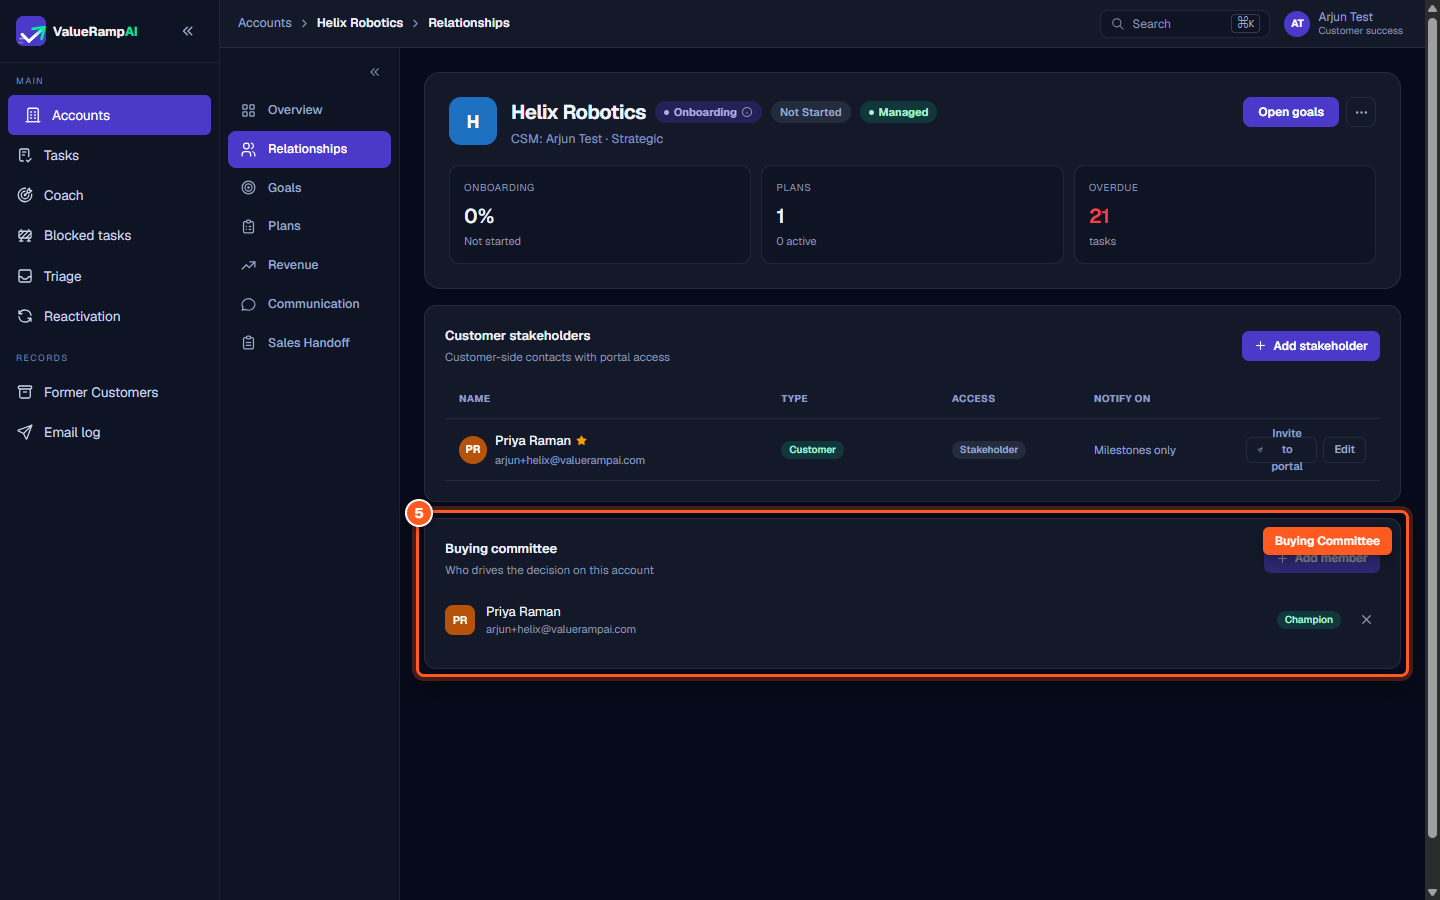
Task: Click the Champion role badge
Action: click(1308, 620)
